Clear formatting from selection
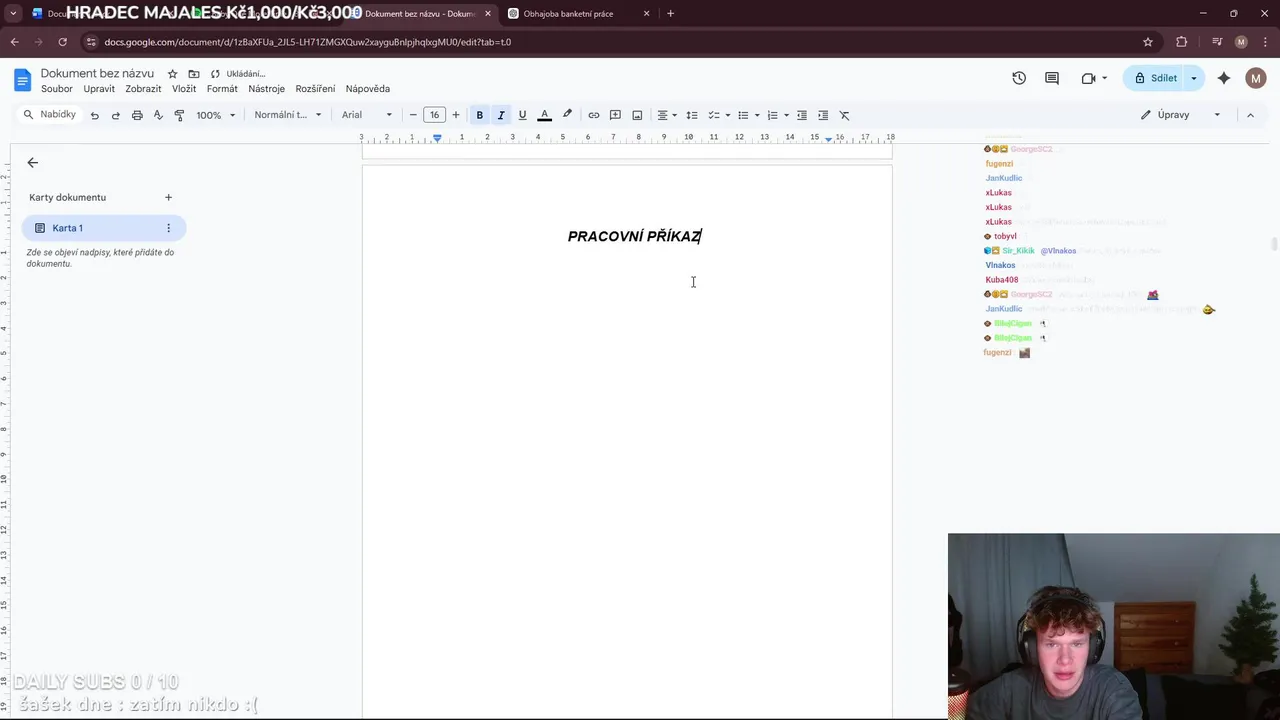This screenshot has width=1280, height=720. (844, 115)
